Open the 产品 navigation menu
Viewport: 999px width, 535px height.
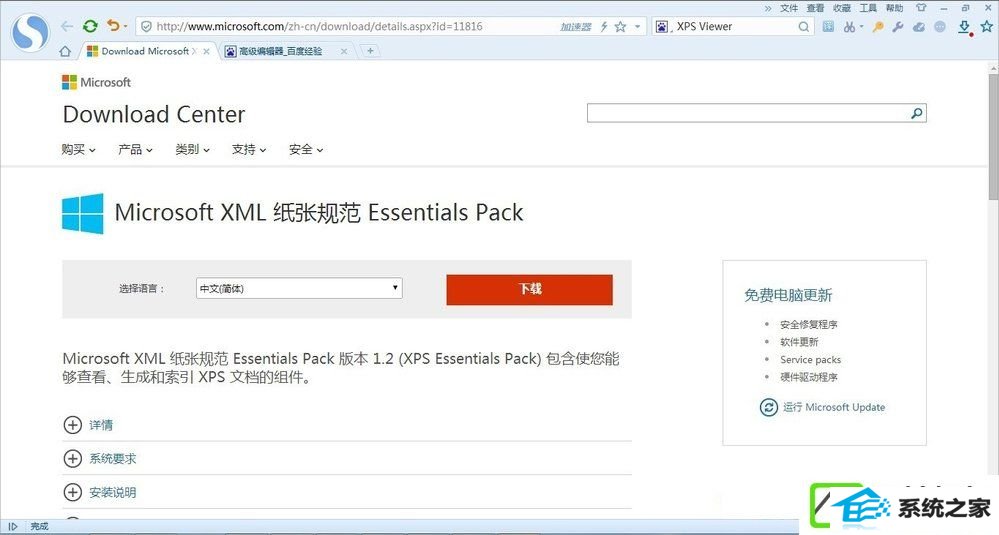135,150
